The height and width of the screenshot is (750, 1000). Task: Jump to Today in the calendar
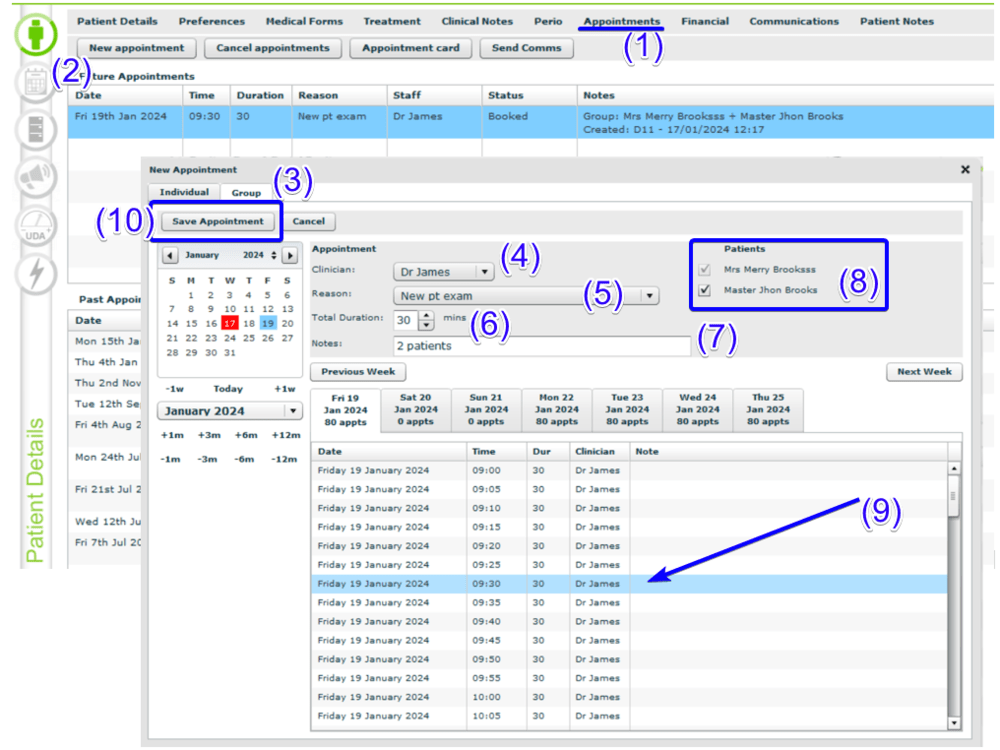pyautogui.click(x=228, y=388)
